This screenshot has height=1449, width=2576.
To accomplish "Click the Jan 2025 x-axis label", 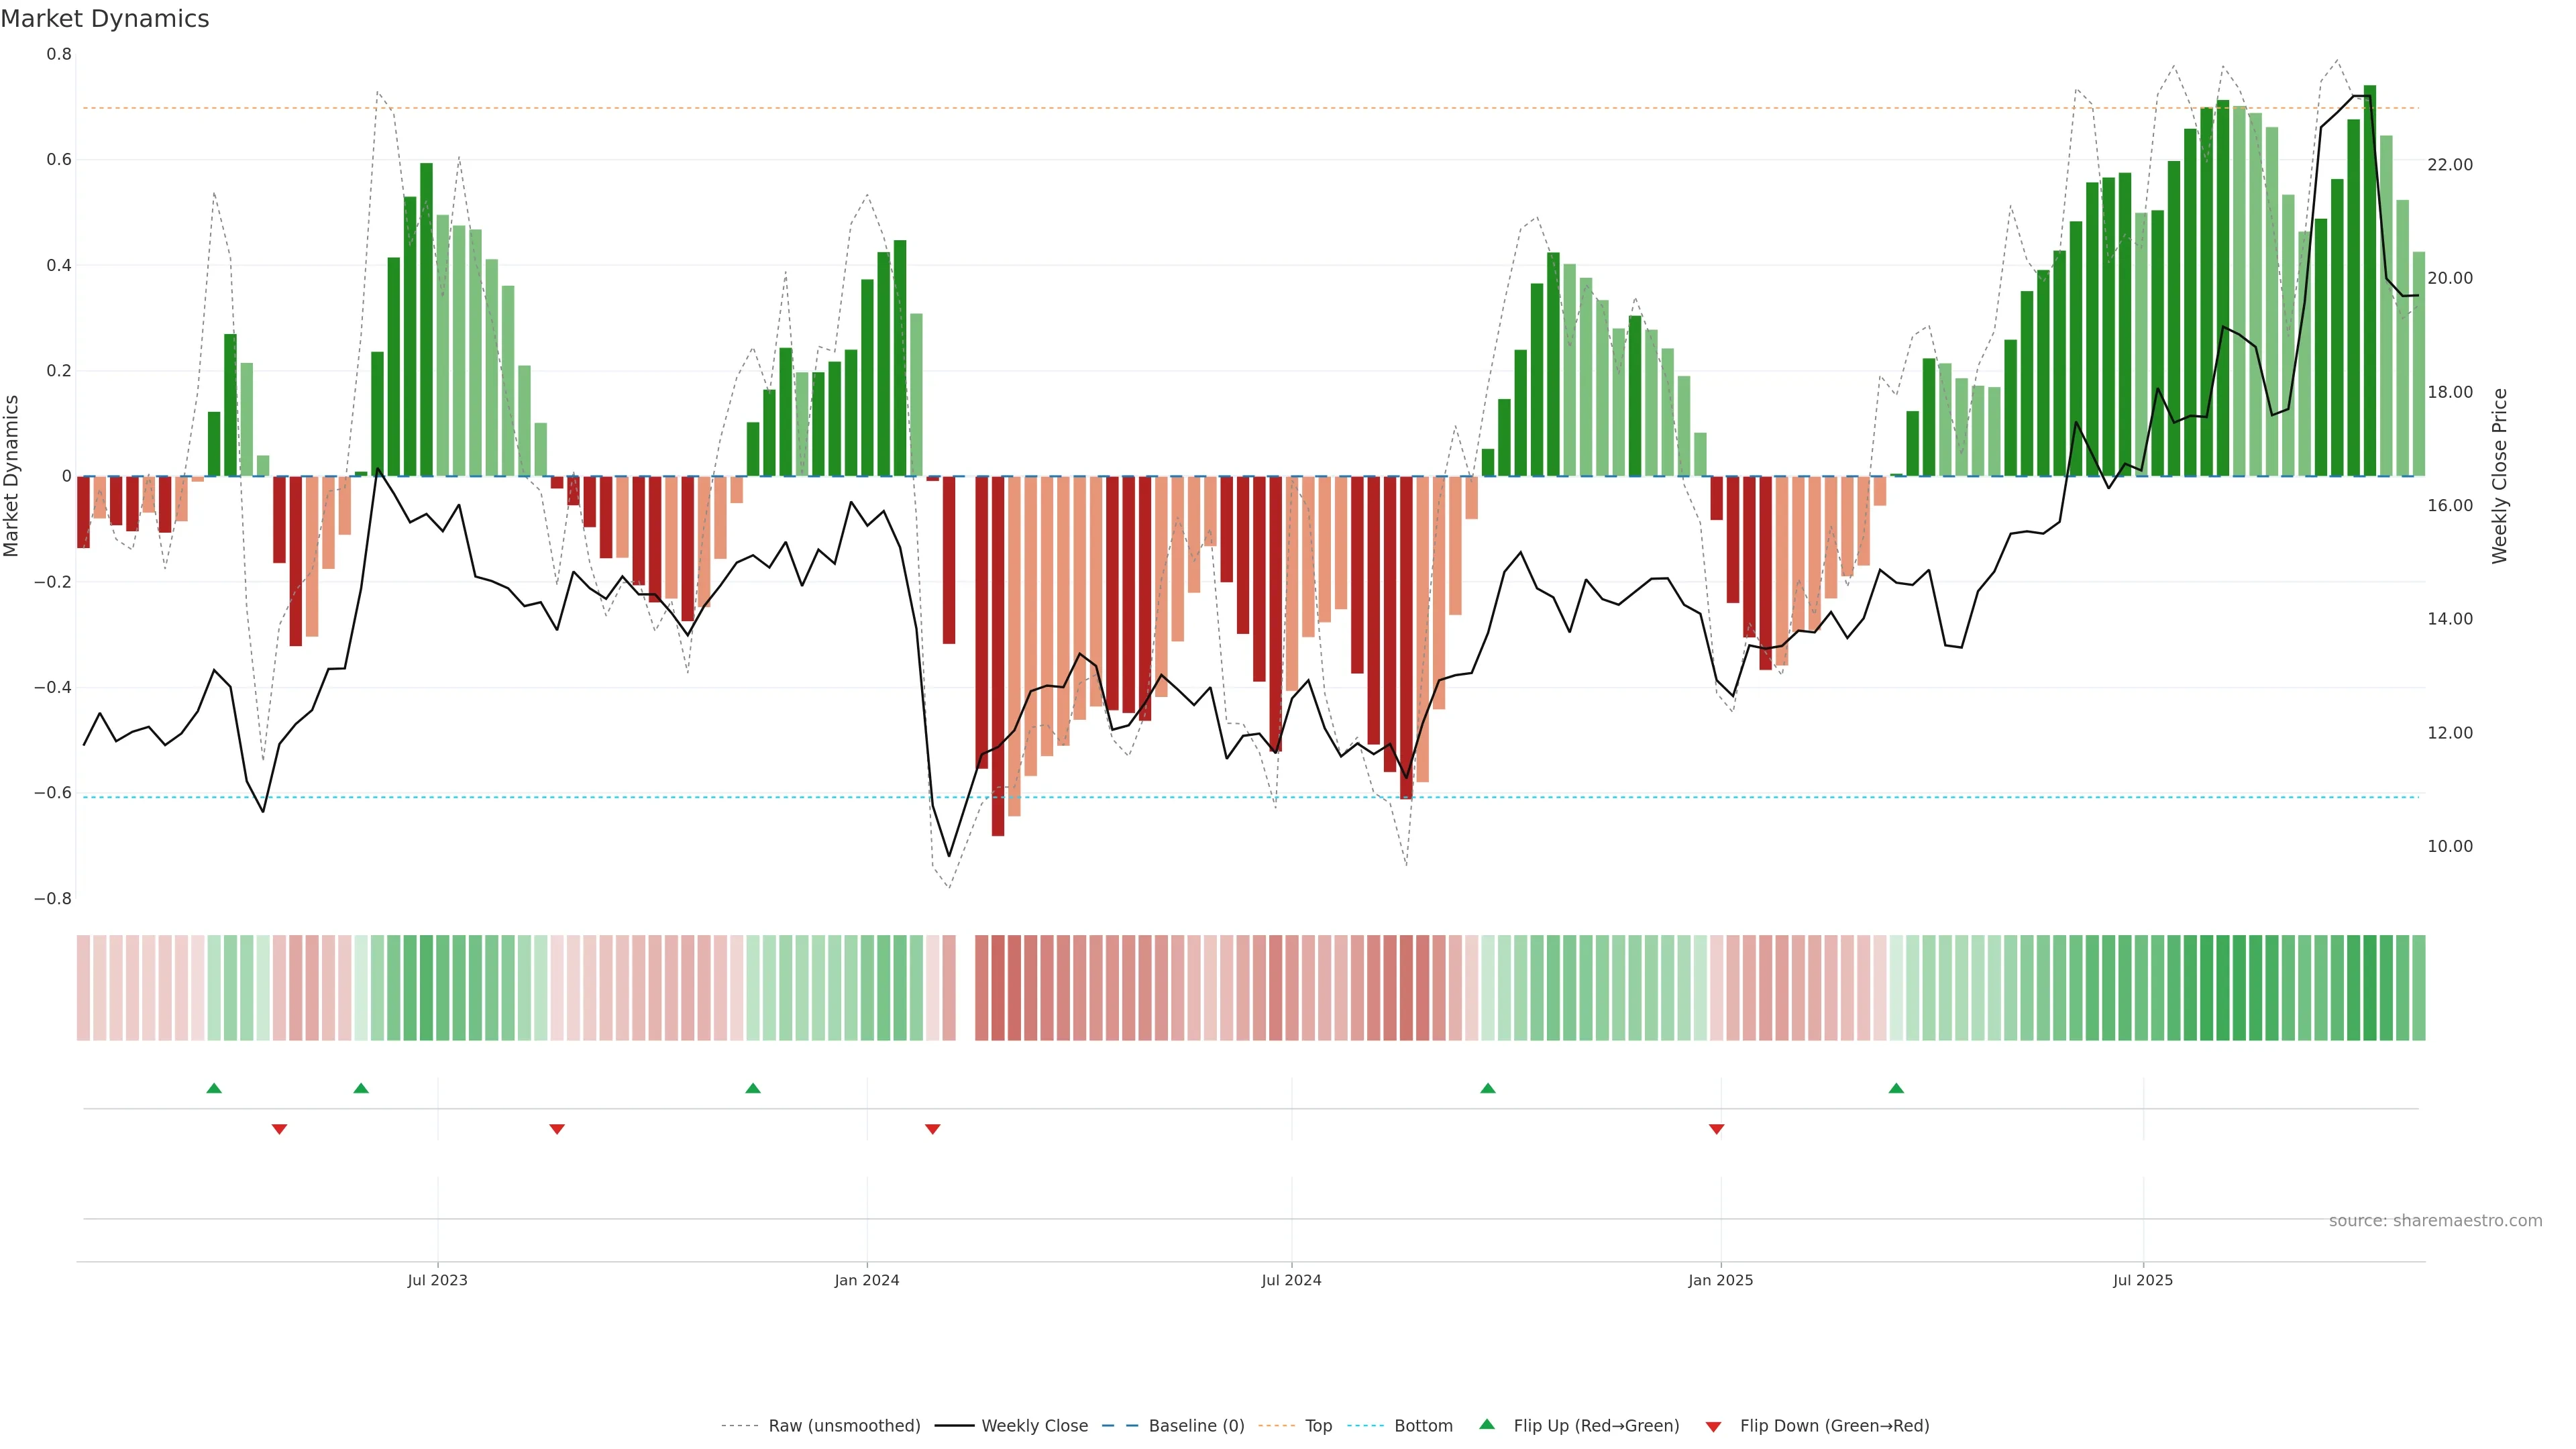I will 1720,1280.
